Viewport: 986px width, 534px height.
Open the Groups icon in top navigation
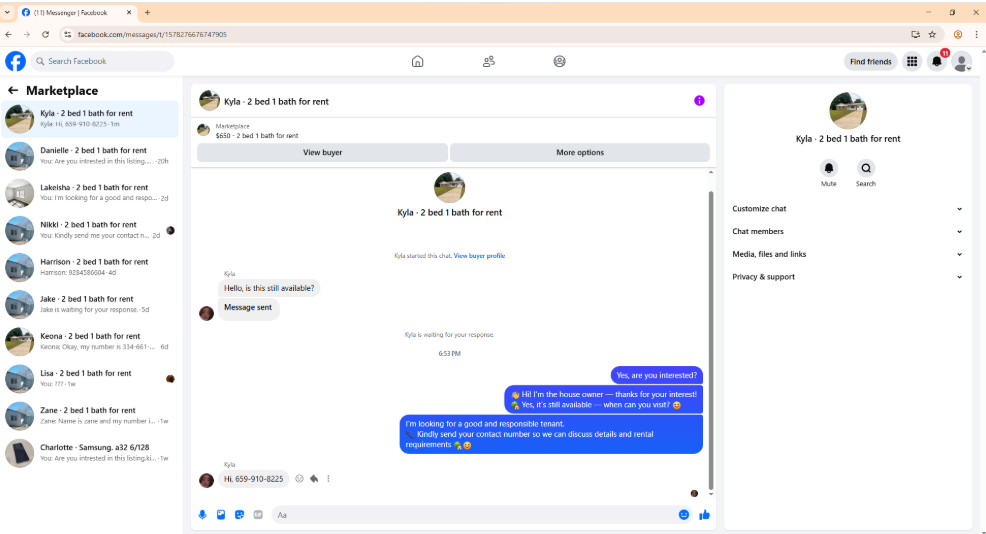pos(560,61)
